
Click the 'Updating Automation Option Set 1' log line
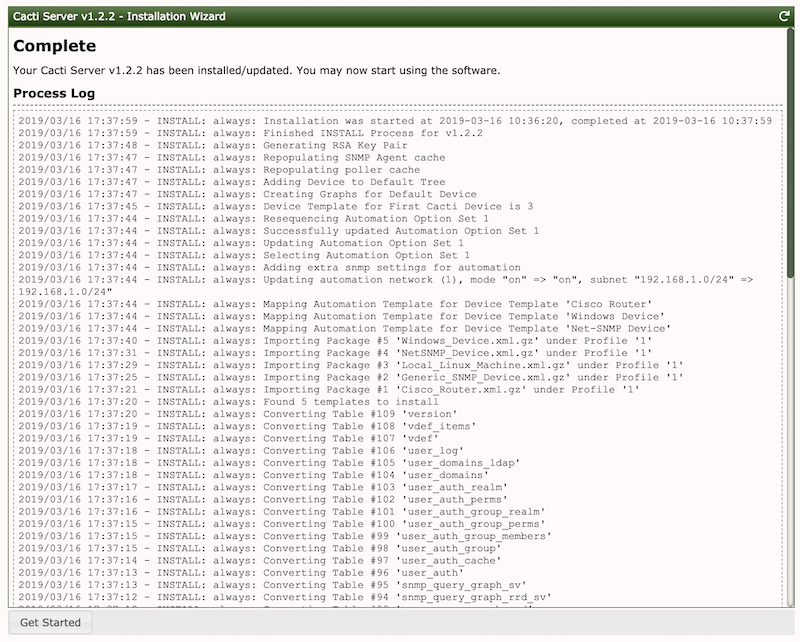point(241,243)
